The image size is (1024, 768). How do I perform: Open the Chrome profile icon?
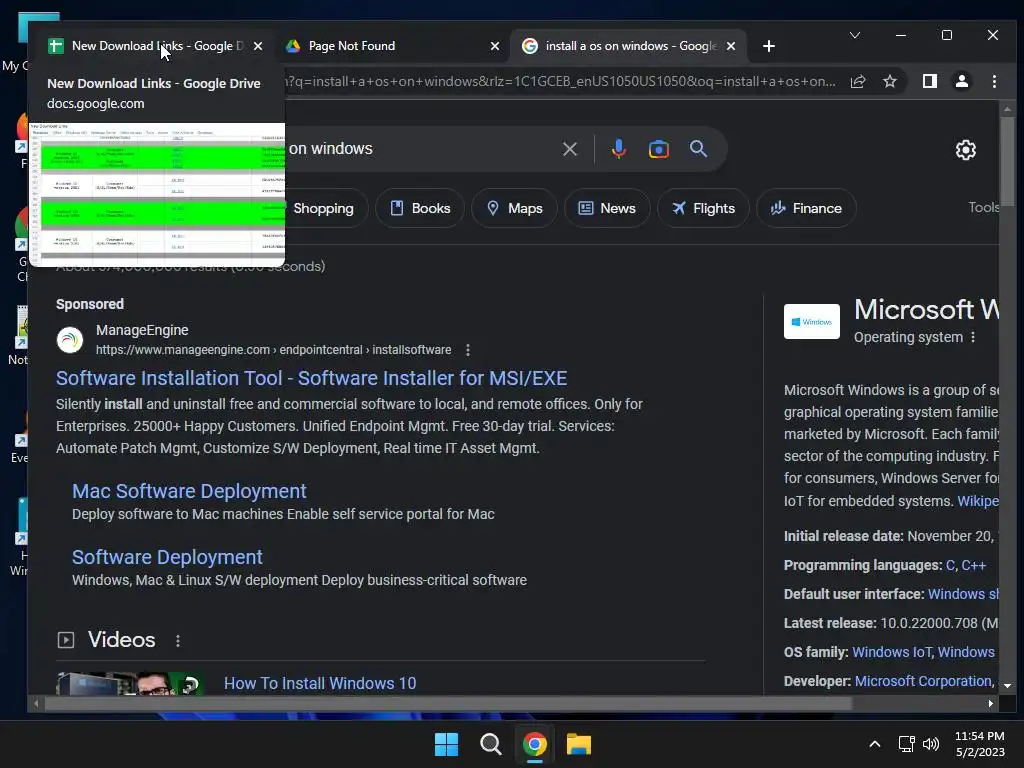tap(961, 82)
